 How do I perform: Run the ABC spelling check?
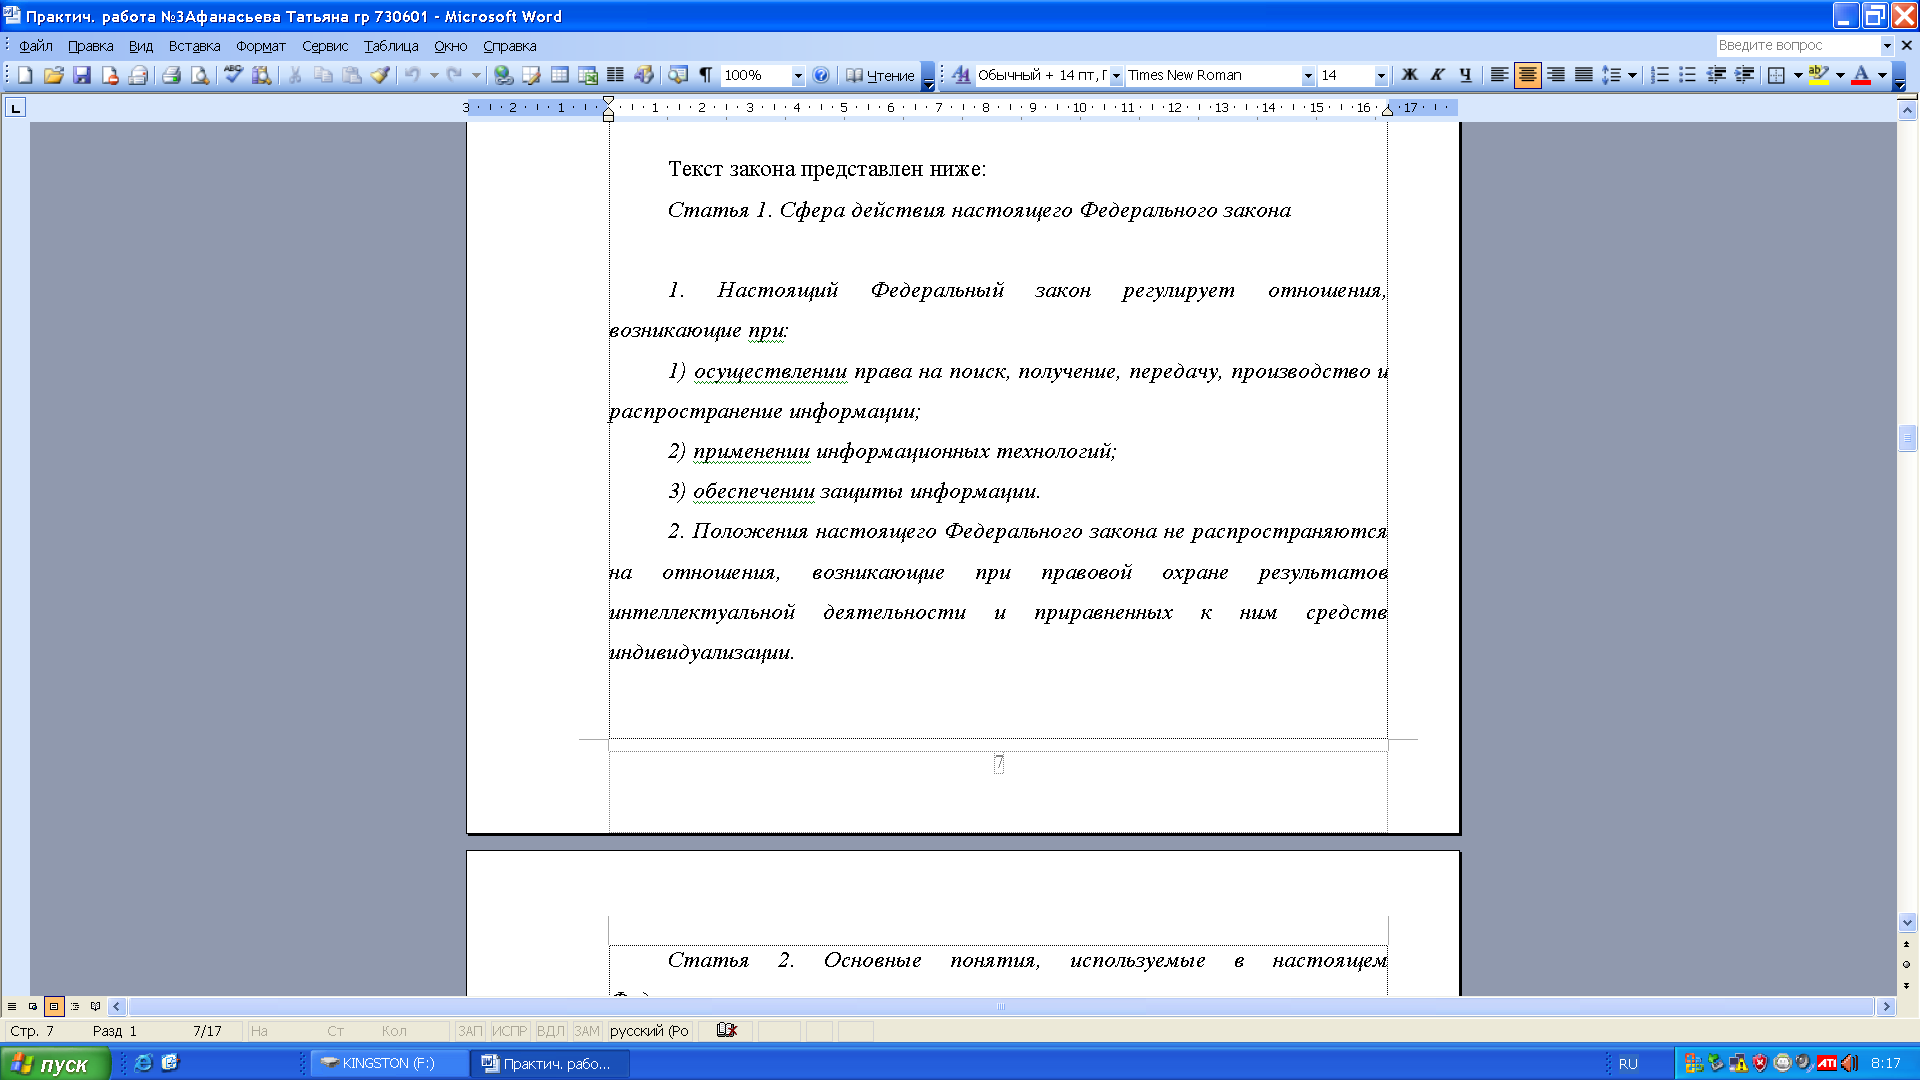point(233,75)
